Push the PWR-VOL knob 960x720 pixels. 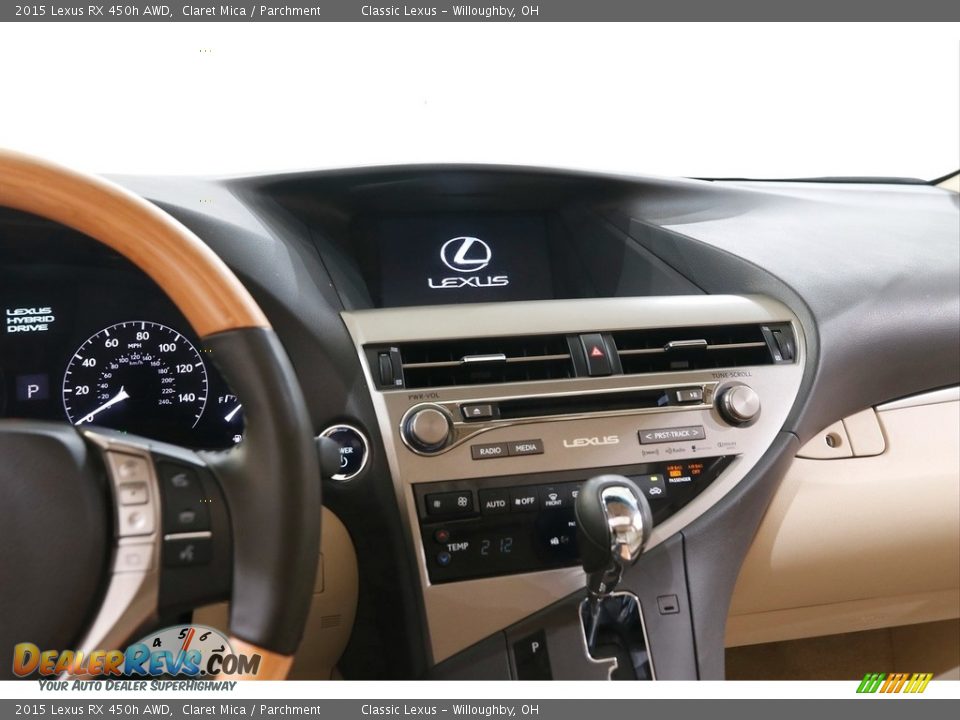(x=427, y=427)
